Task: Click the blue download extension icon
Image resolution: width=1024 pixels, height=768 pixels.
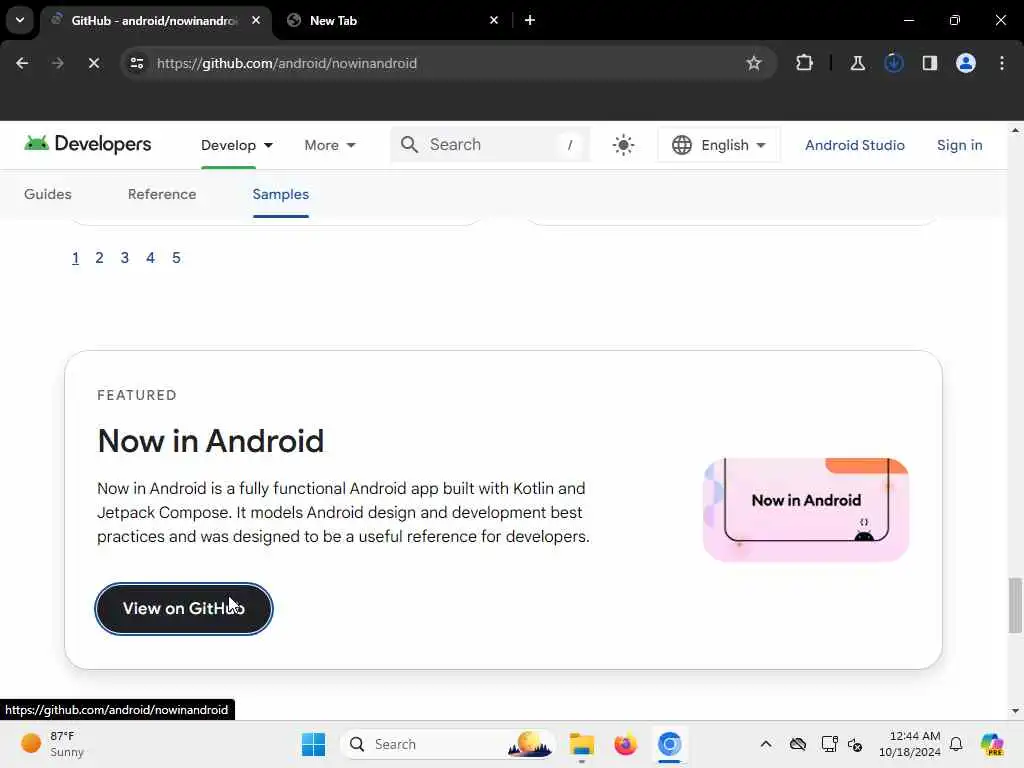Action: coord(893,63)
